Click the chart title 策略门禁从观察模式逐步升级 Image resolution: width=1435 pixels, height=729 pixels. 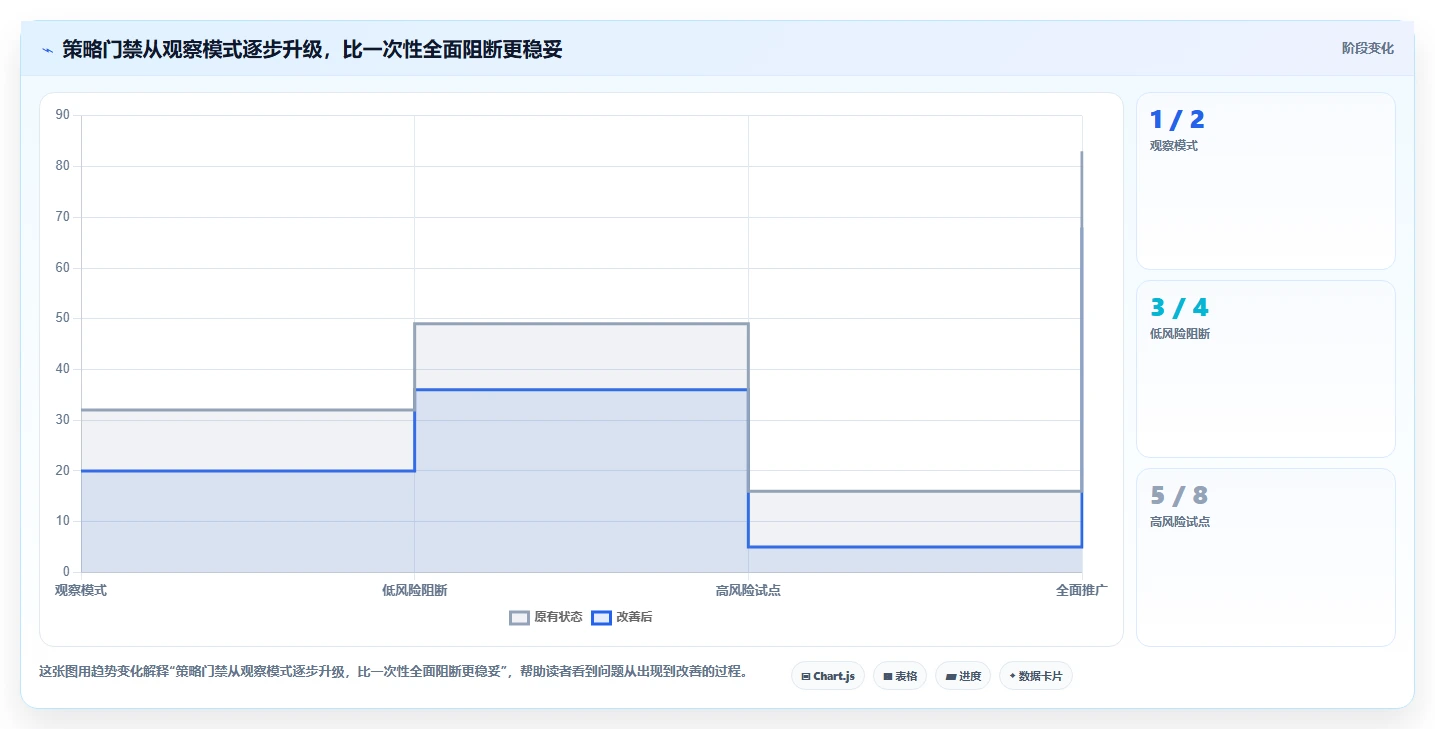tap(312, 49)
